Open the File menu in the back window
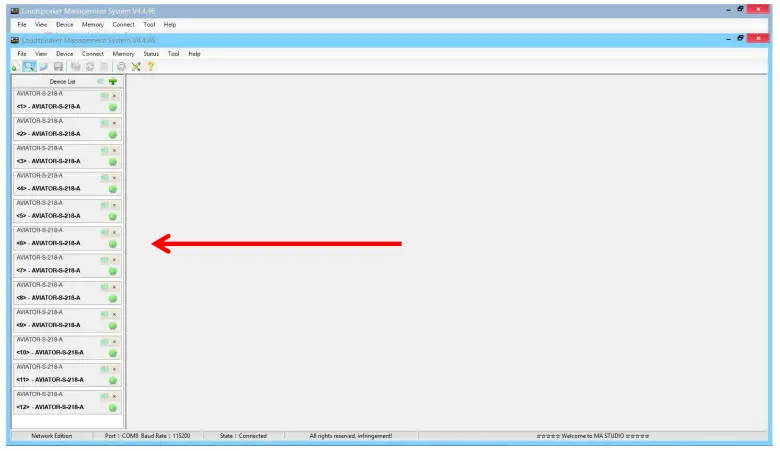 click(x=22, y=24)
